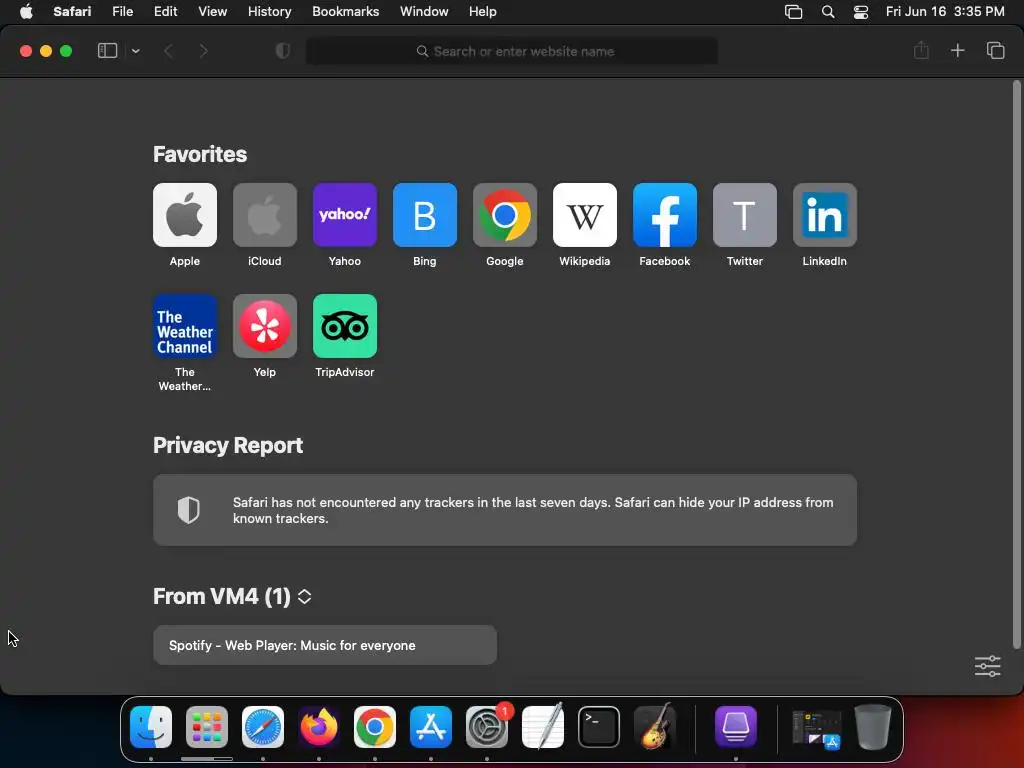This screenshot has width=1024, height=768.
Task: Open the Apple favorite
Action: point(185,215)
